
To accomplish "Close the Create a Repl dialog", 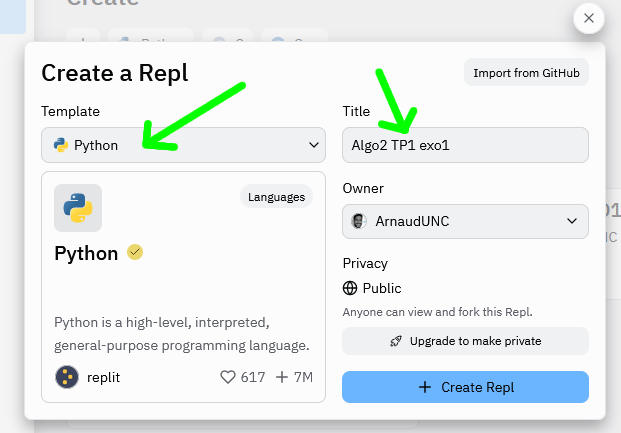I will [588, 18].
